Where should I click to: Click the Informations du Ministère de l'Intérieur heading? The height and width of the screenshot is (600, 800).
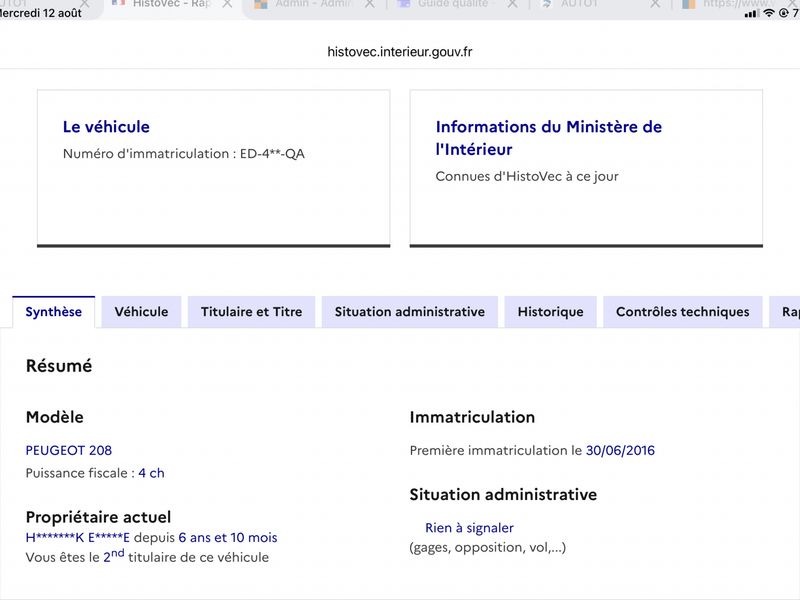(548, 138)
